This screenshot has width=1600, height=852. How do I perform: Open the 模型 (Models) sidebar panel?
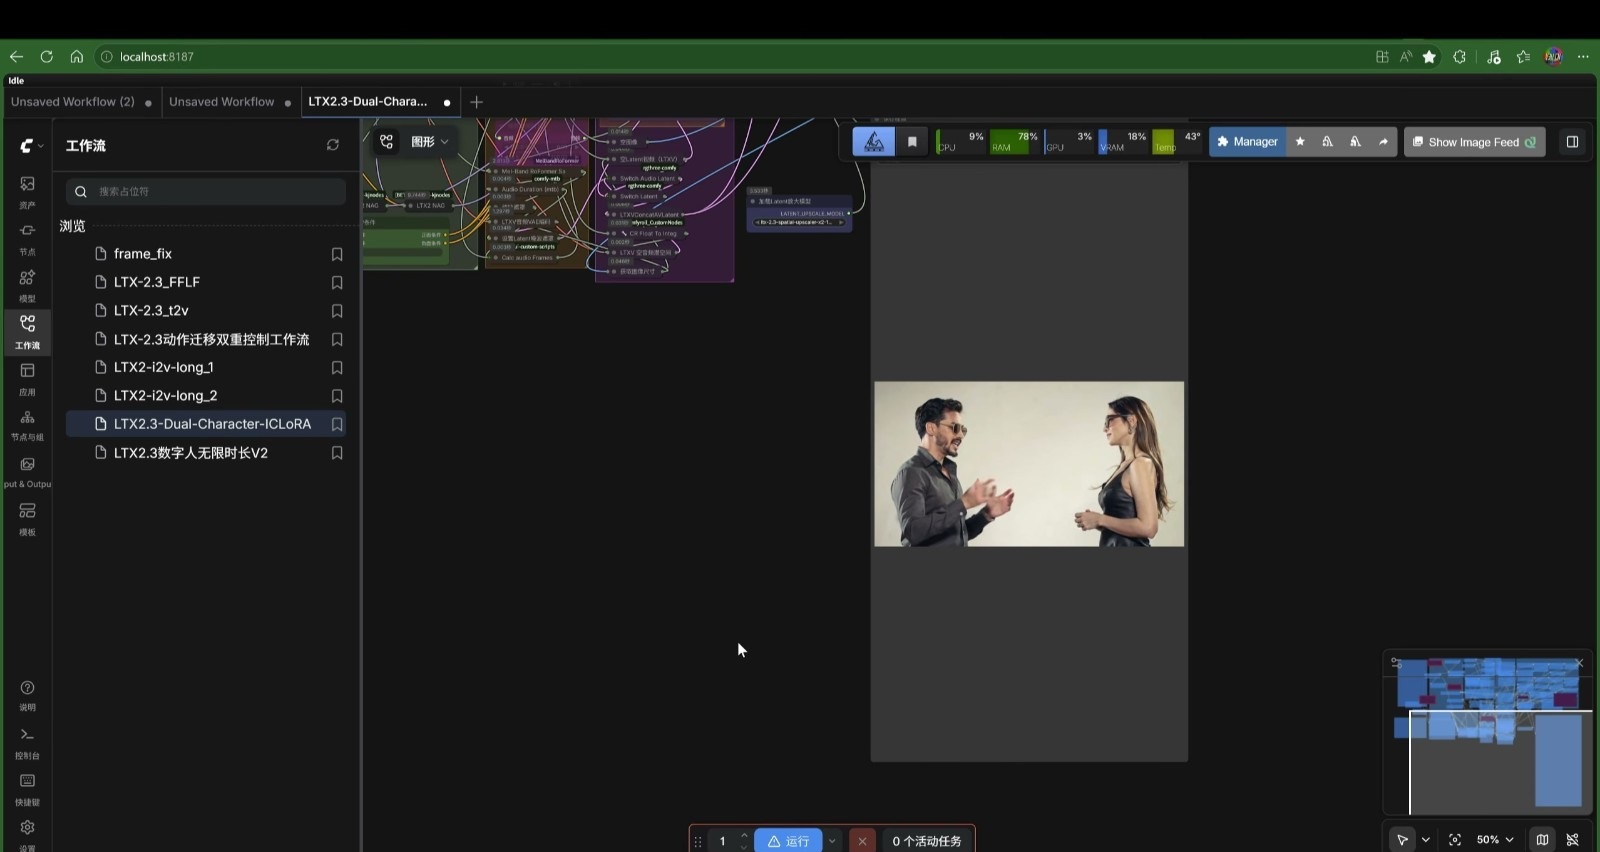point(27,284)
